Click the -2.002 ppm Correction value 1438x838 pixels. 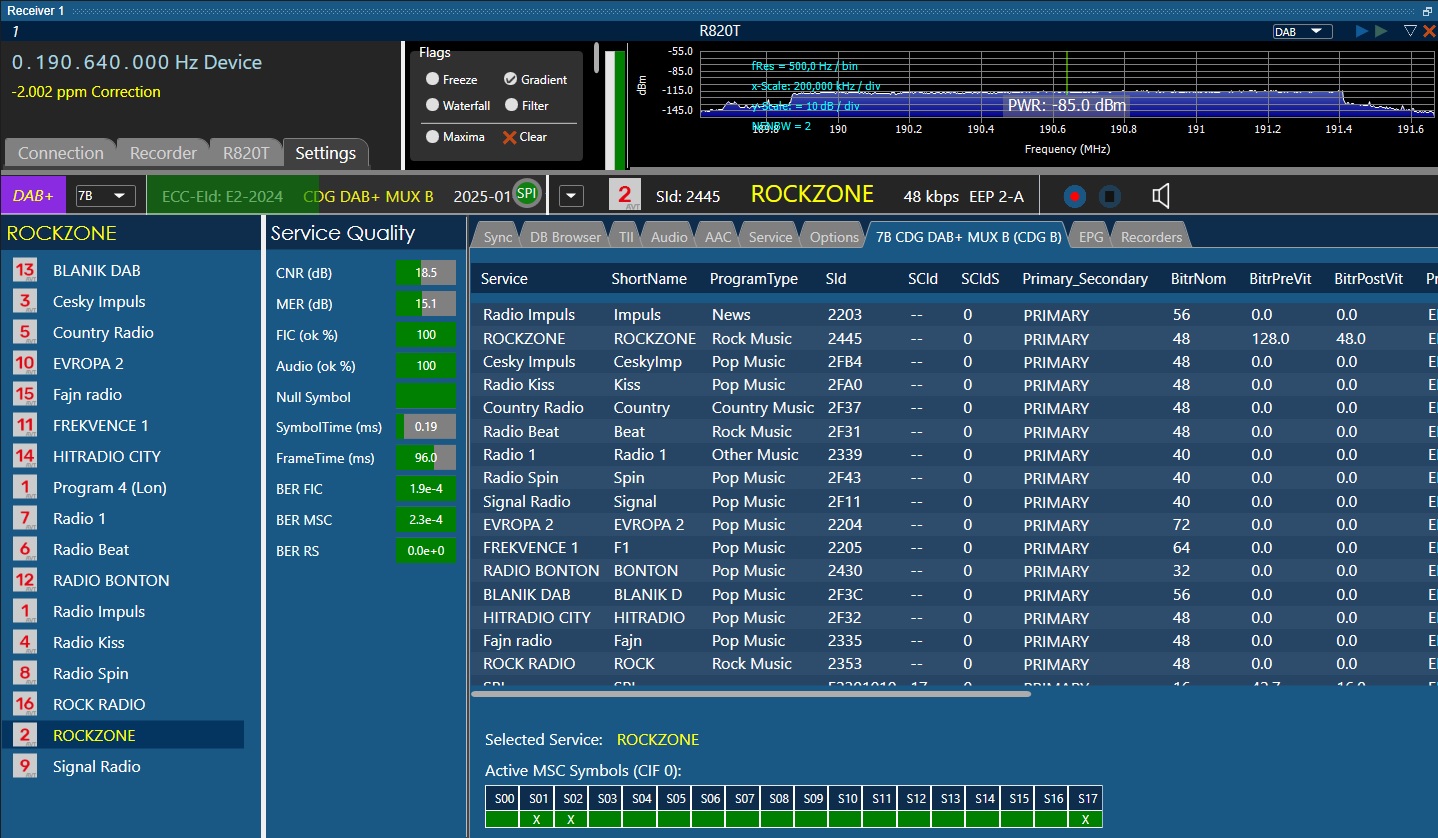[86, 92]
